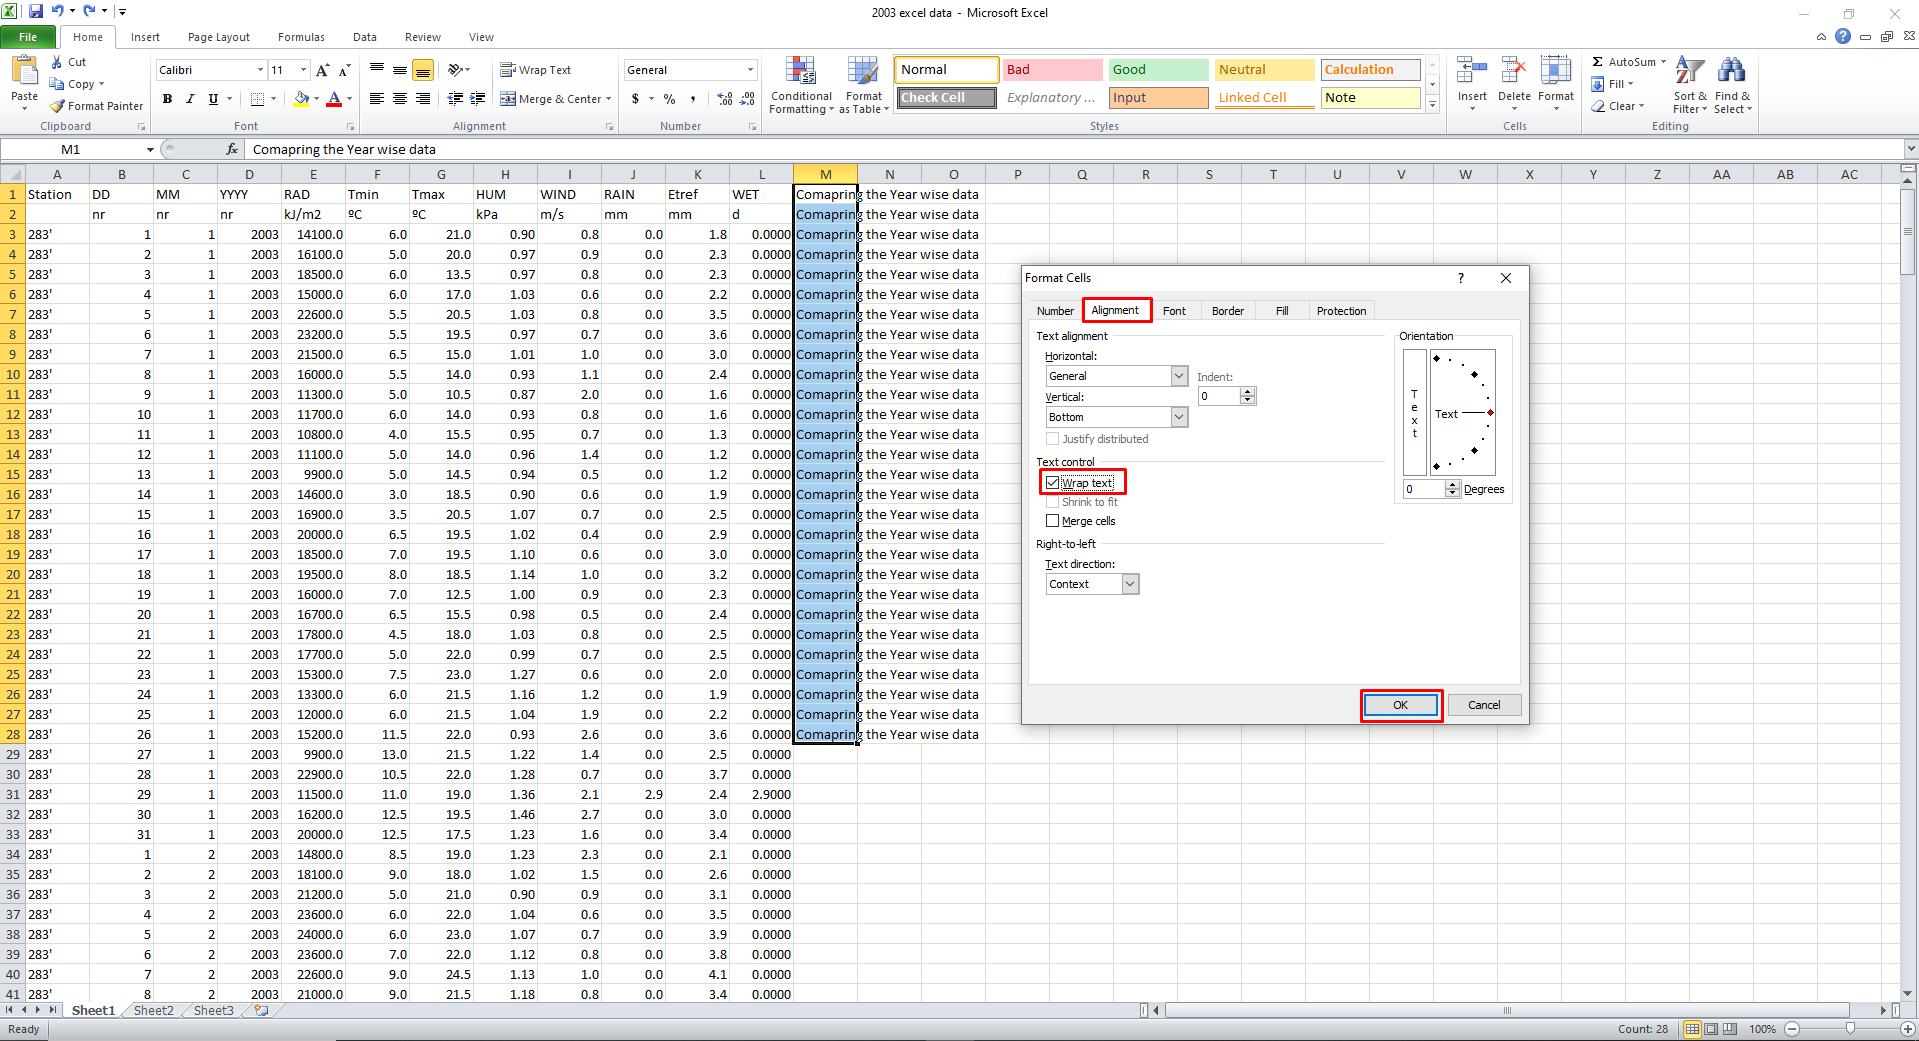Screen dimensions: 1919x1041
Task: Switch to the Border tab in dialog
Action: pyautogui.click(x=1227, y=311)
